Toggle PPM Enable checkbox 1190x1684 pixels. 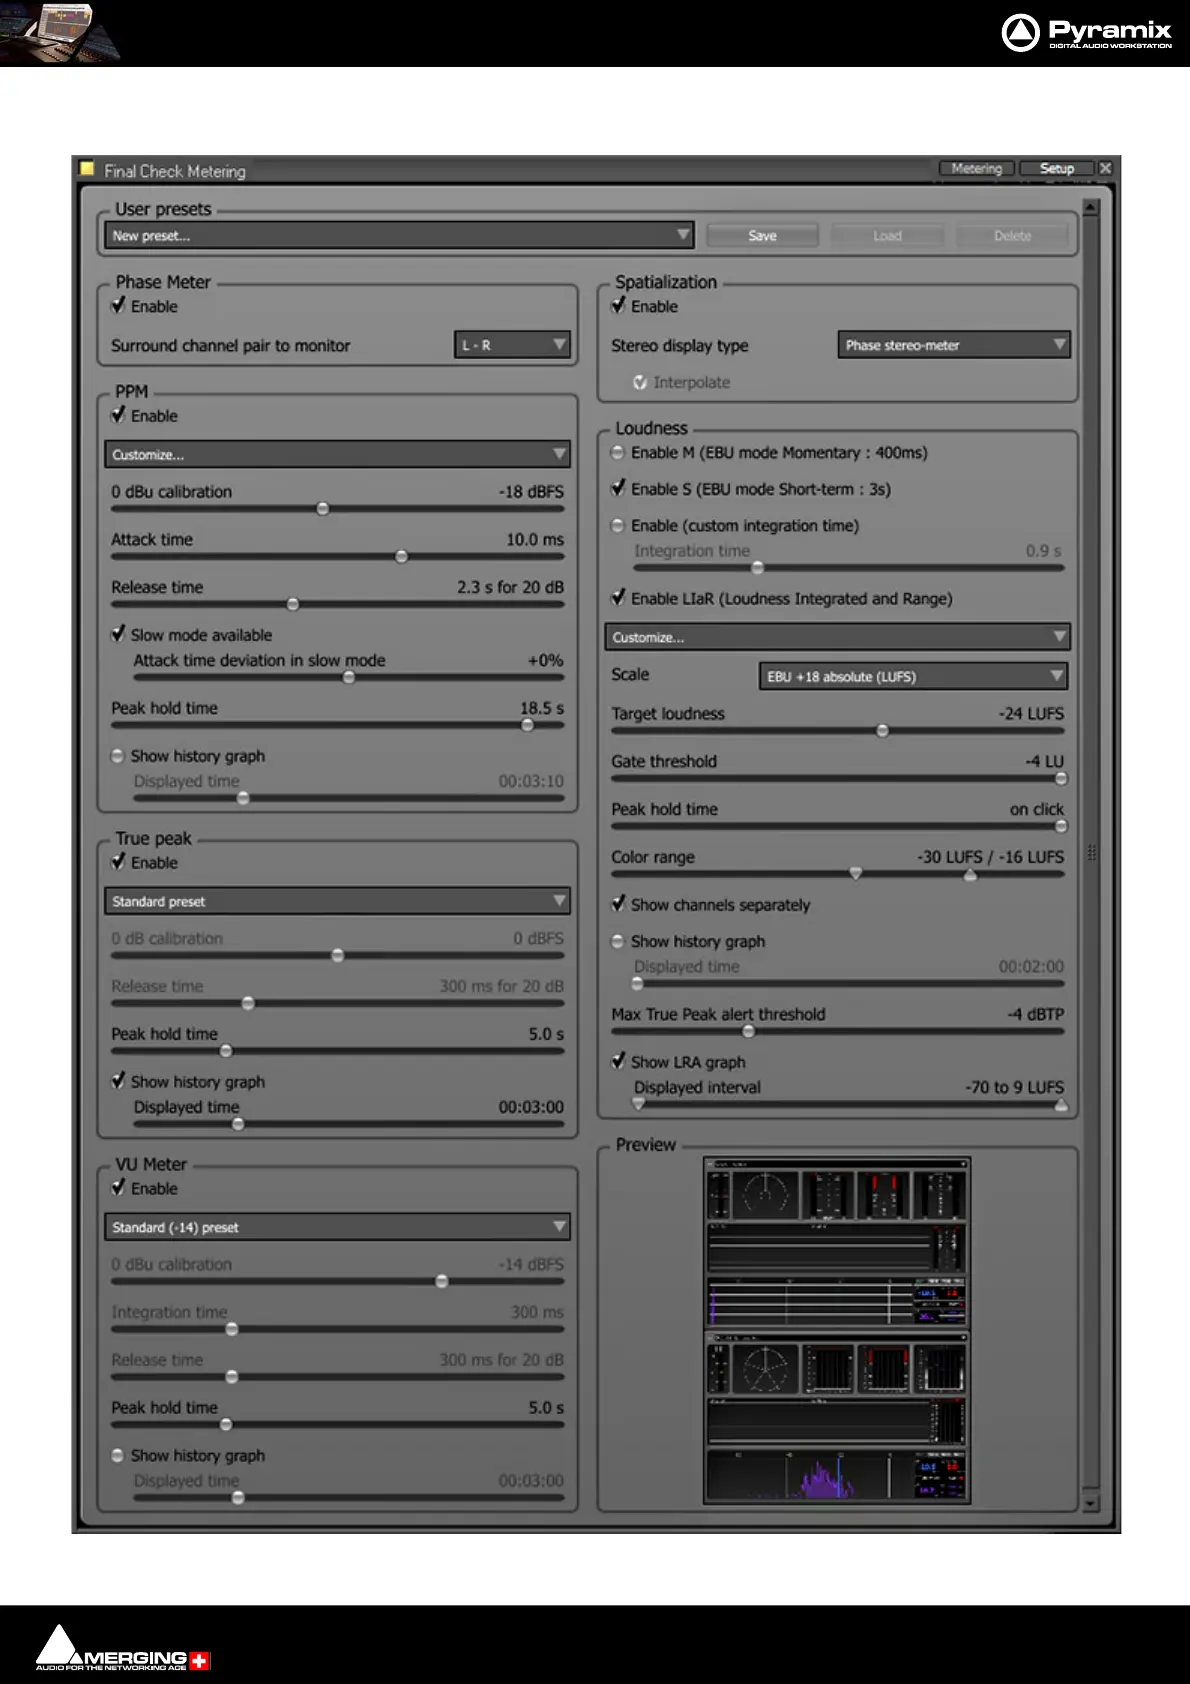[x=118, y=414]
